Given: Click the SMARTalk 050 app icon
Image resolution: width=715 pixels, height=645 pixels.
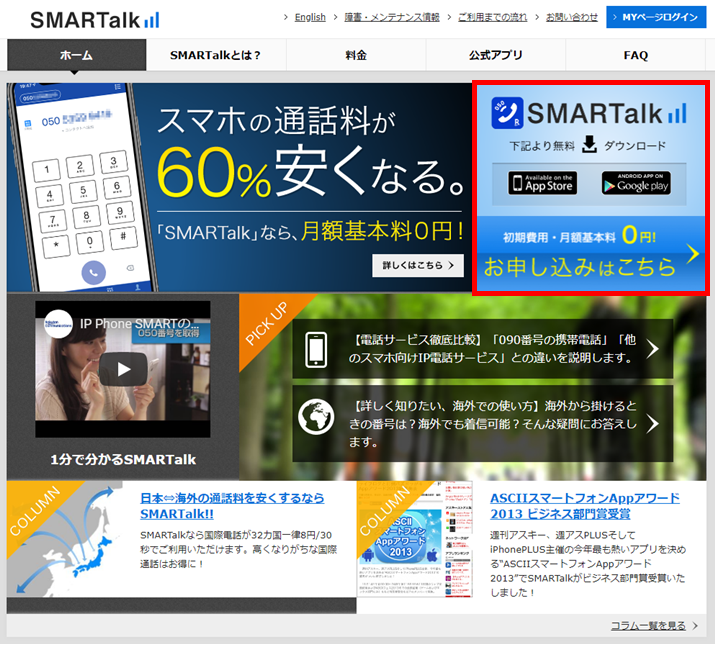Looking at the screenshot, I should pos(507,113).
